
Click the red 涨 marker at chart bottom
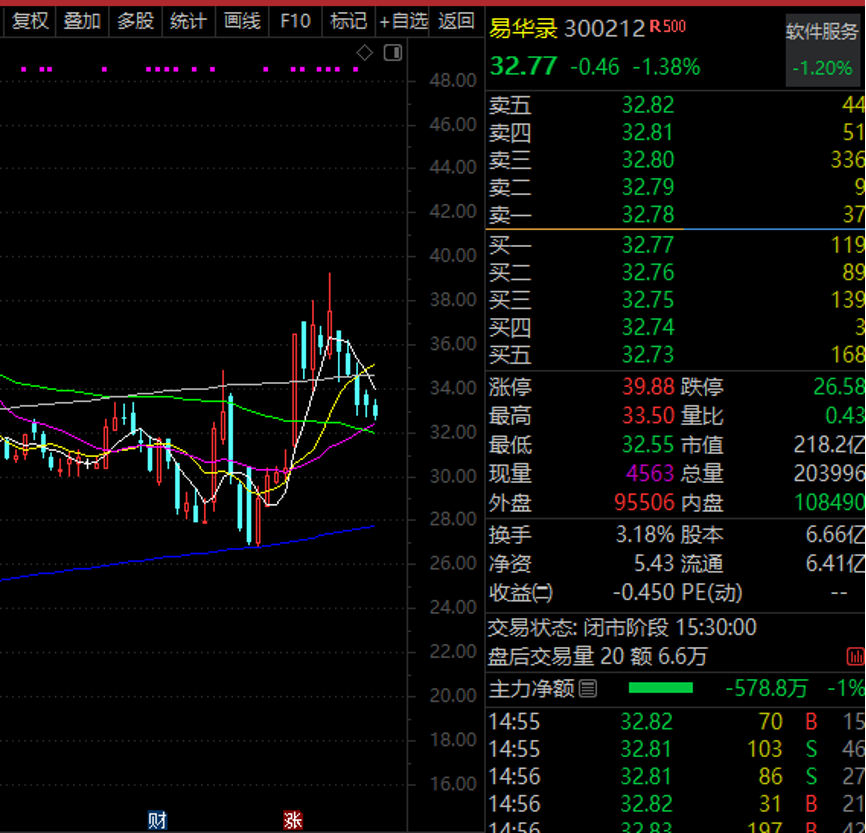293,820
